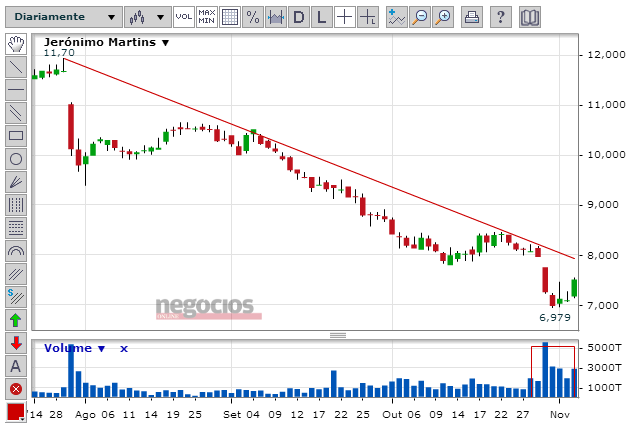
Task: Click the 5000T volume axis label
Action: (x=604, y=348)
